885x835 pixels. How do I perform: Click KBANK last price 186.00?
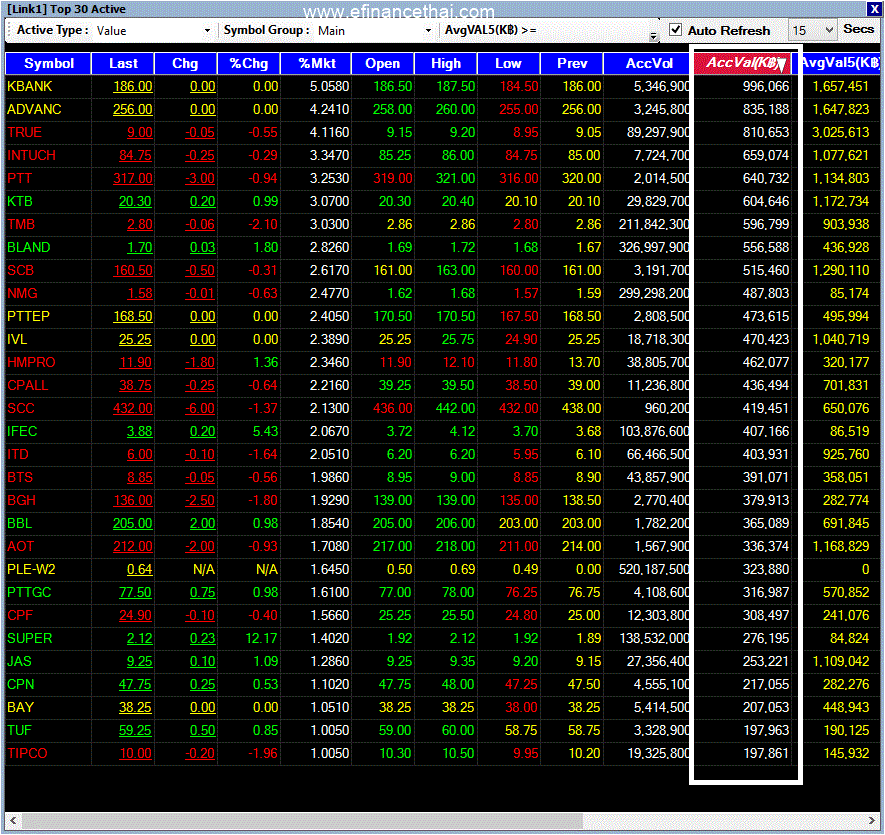coord(133,86)
